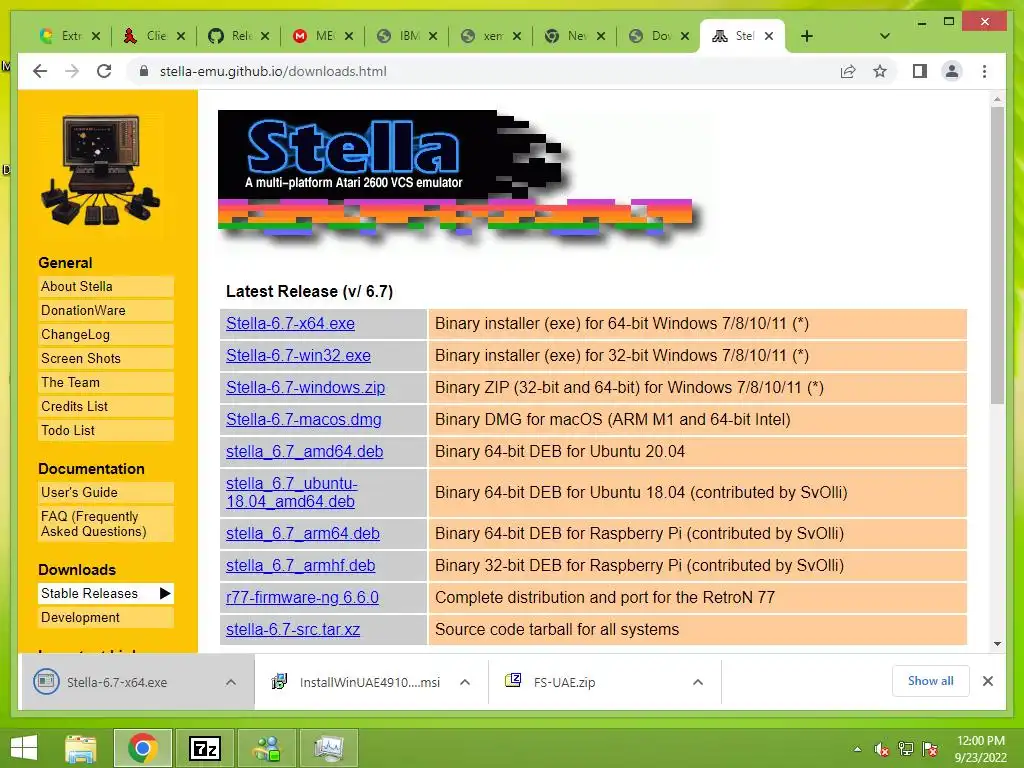Open the tab search chevron
The height and width of the screenshot is (768, 1024).
pyautogui.click(x=884, y=36)
